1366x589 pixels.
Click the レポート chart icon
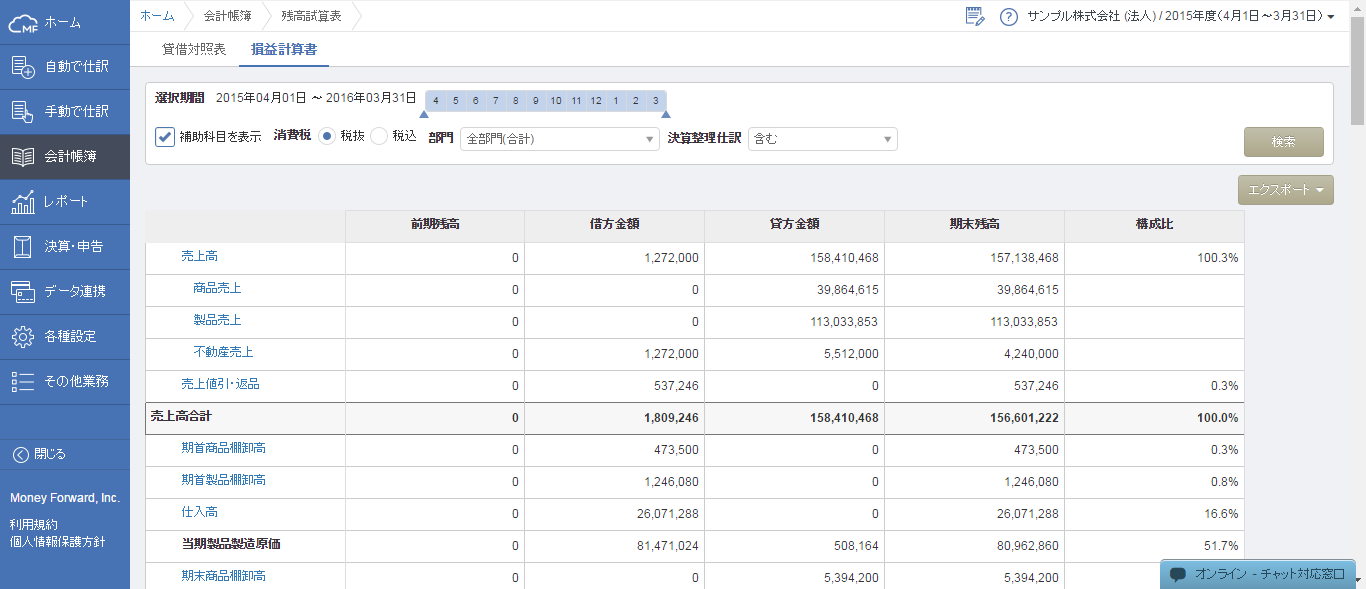[23, 202]
